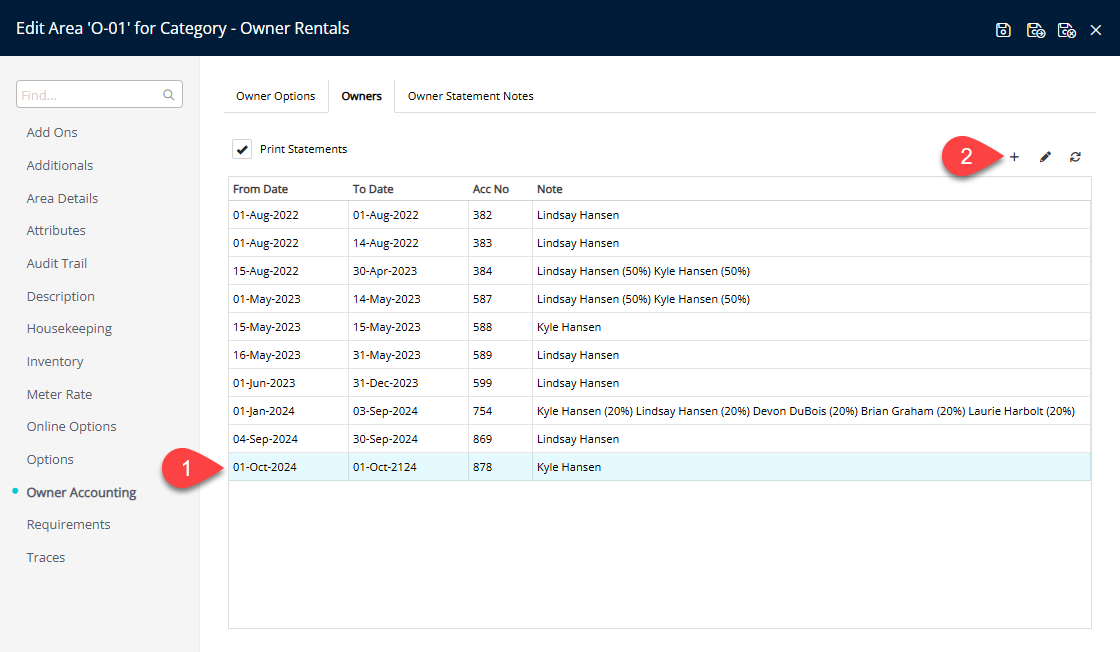Close the Edit Area dialog with the X

1096,30
